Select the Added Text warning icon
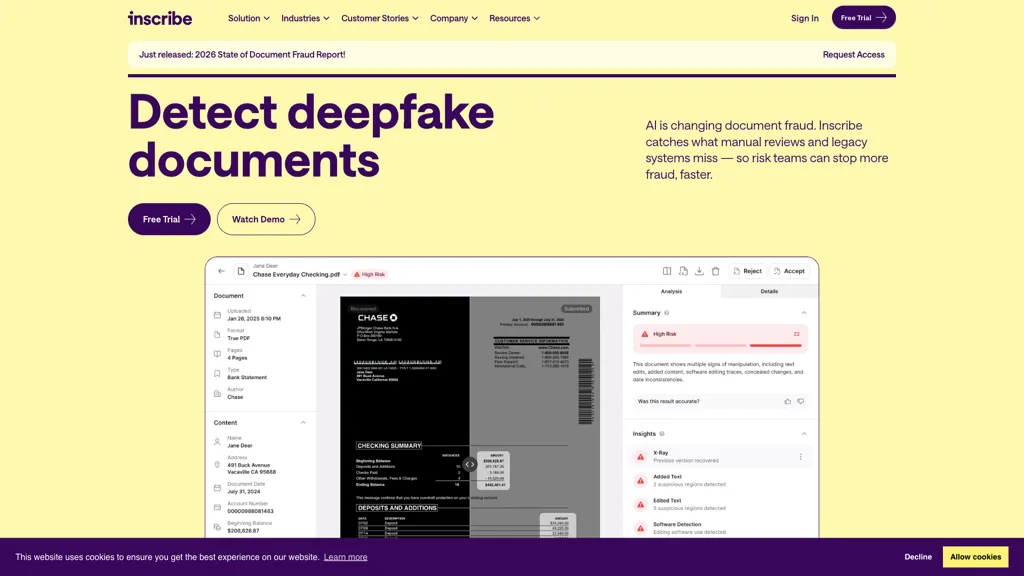The height and width of the screenshot is (576, 1024). 641,481
